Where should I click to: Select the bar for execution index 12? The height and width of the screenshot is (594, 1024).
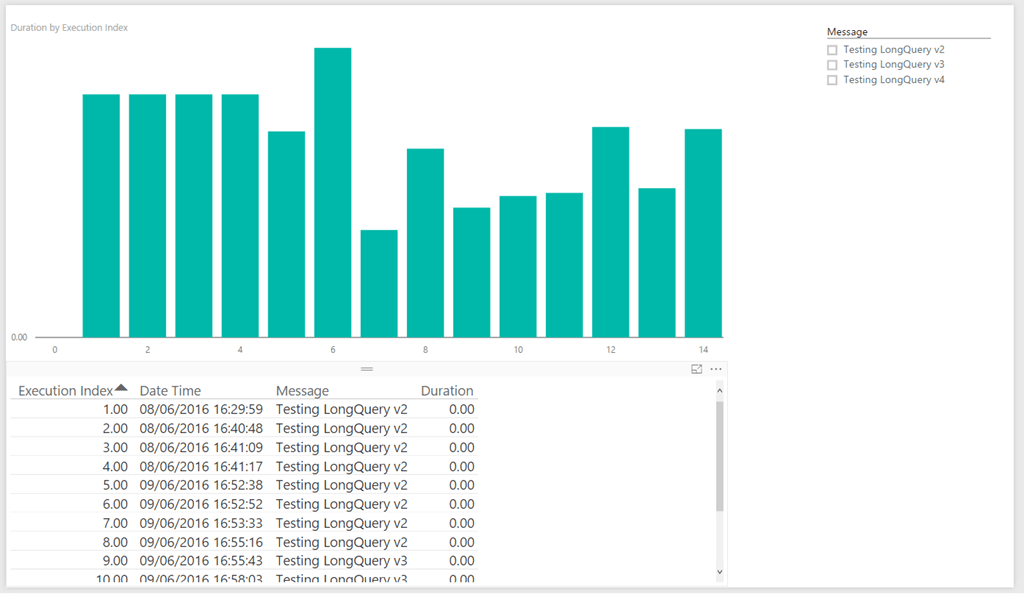tap(611, 232)
